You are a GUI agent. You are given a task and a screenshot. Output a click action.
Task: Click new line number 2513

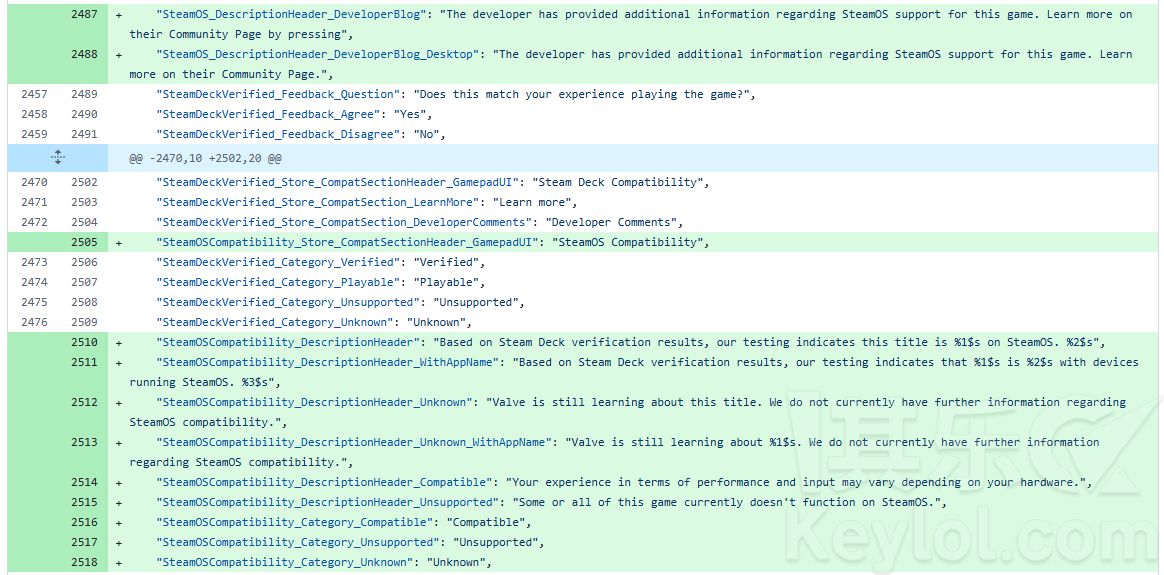[x=84, y=443]
